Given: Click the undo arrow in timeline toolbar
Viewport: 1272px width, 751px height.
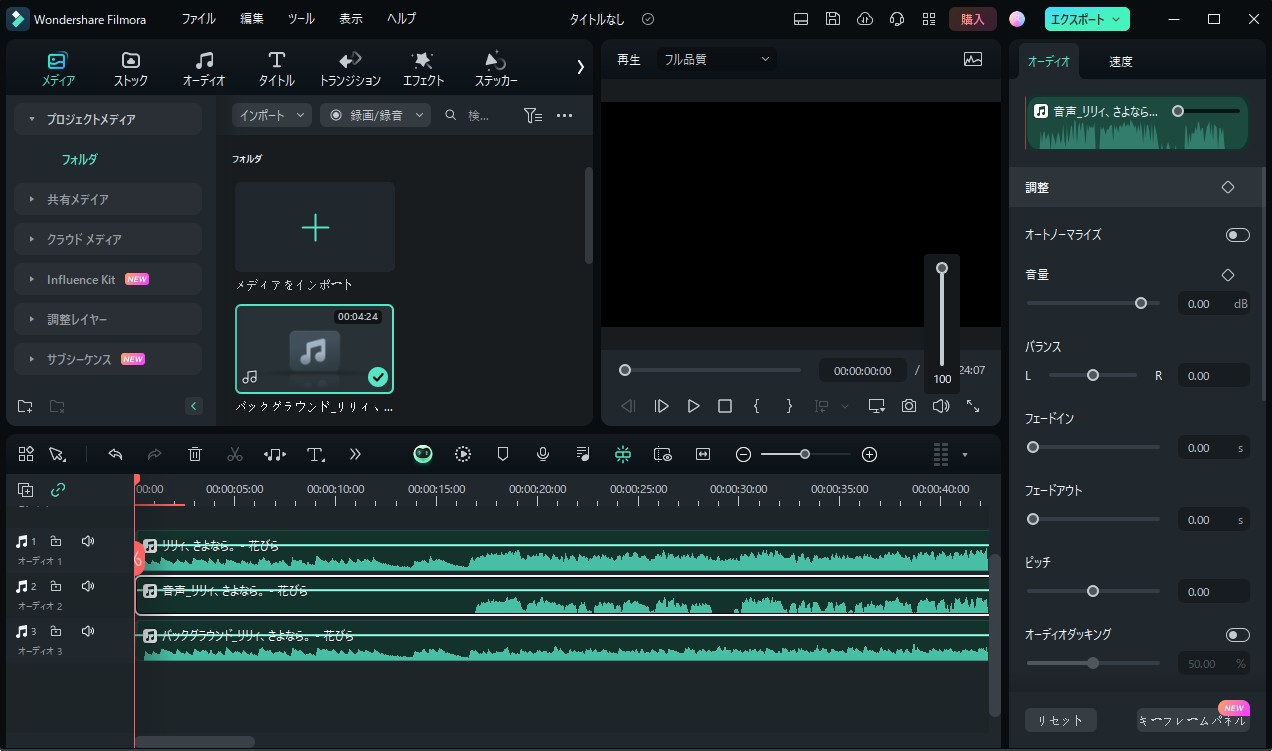Looking at the screenshot, I should (x=115, y=454).
